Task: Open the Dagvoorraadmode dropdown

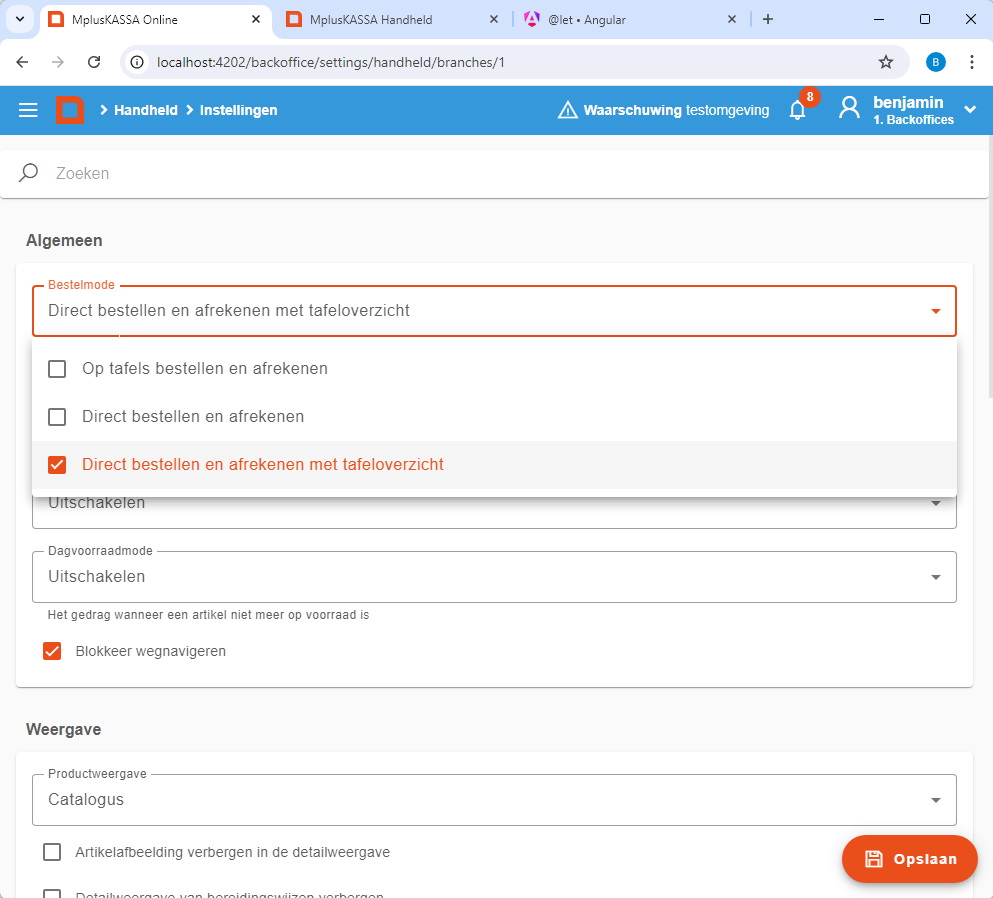Action: click(494, 577)
